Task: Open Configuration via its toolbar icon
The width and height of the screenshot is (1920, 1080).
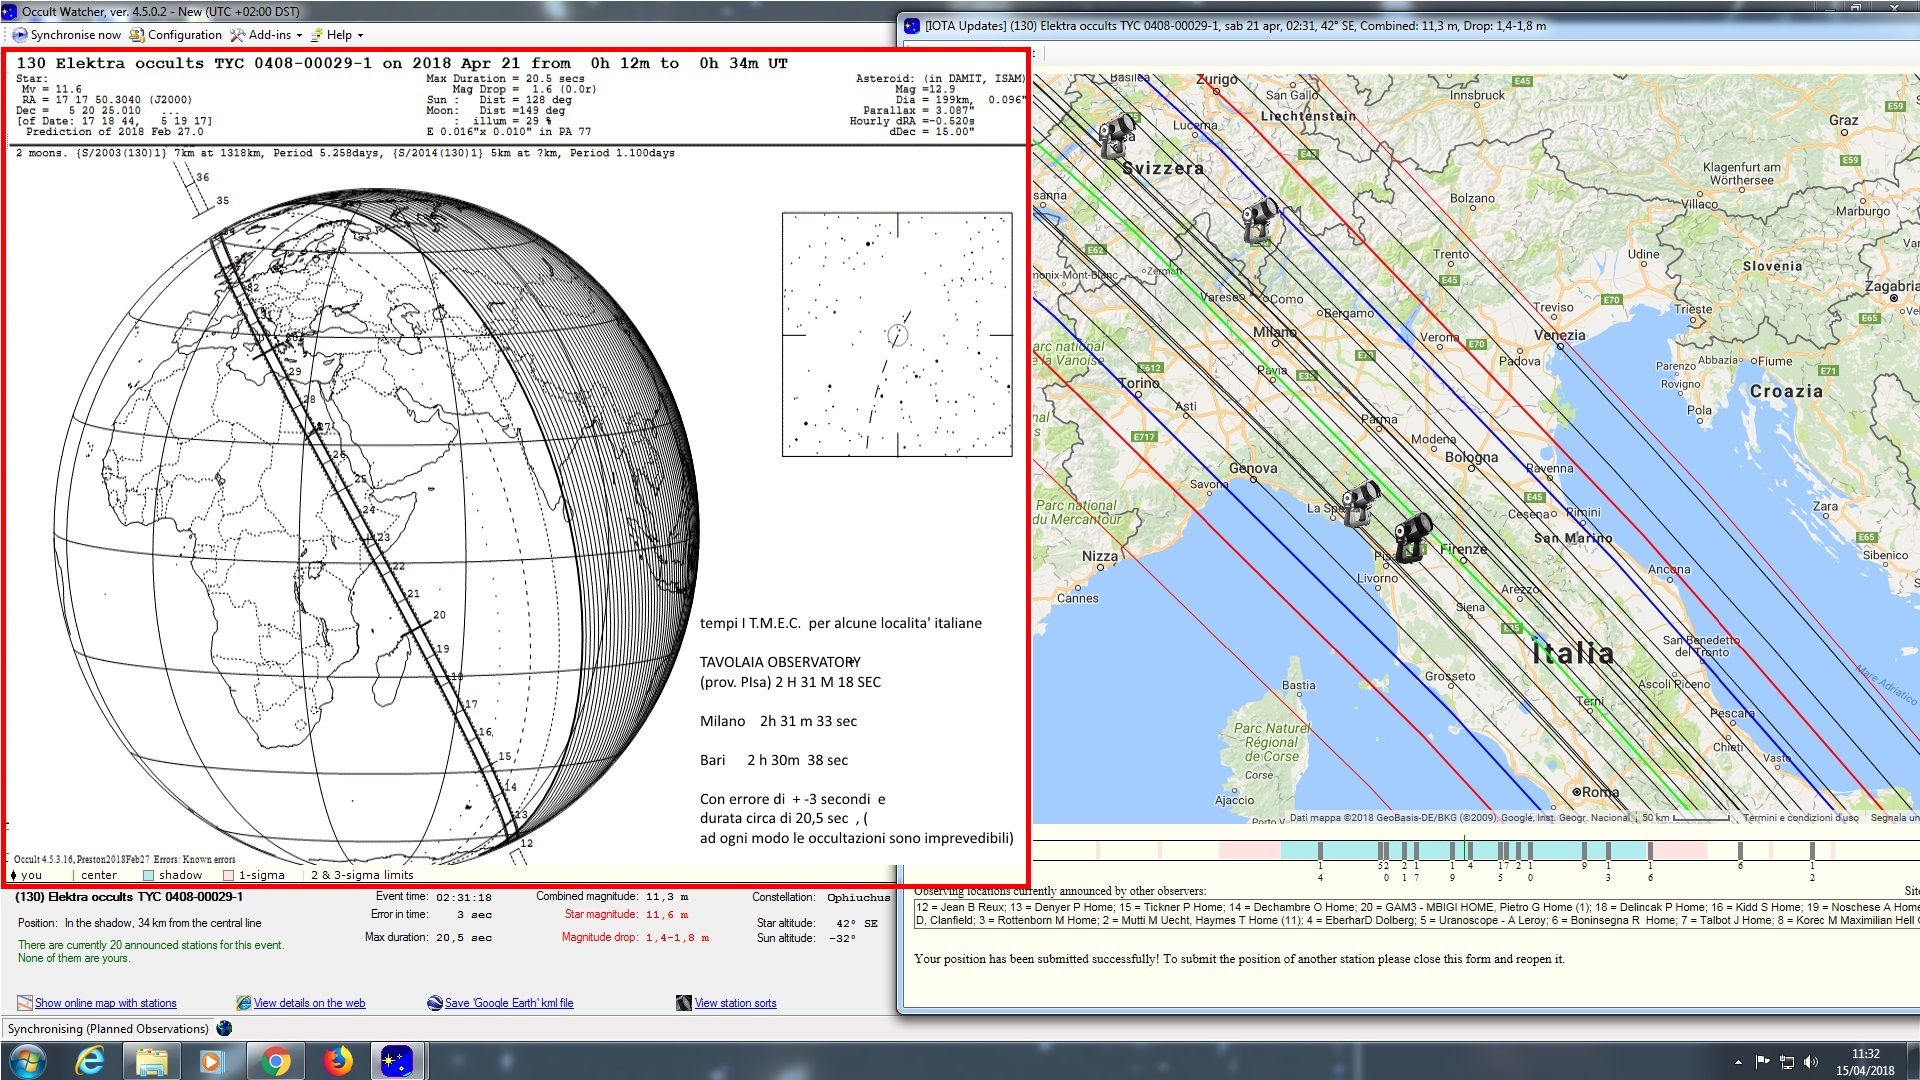Action: (138, 35)
